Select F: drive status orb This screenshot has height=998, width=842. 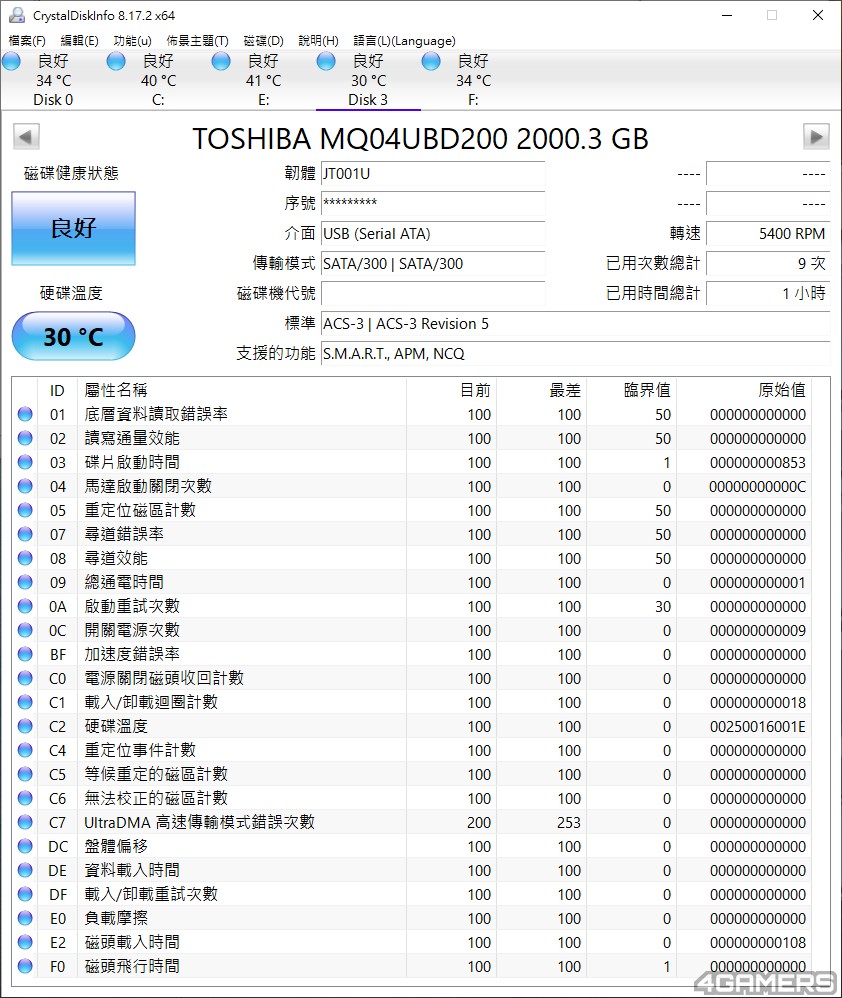coord(432,61)
